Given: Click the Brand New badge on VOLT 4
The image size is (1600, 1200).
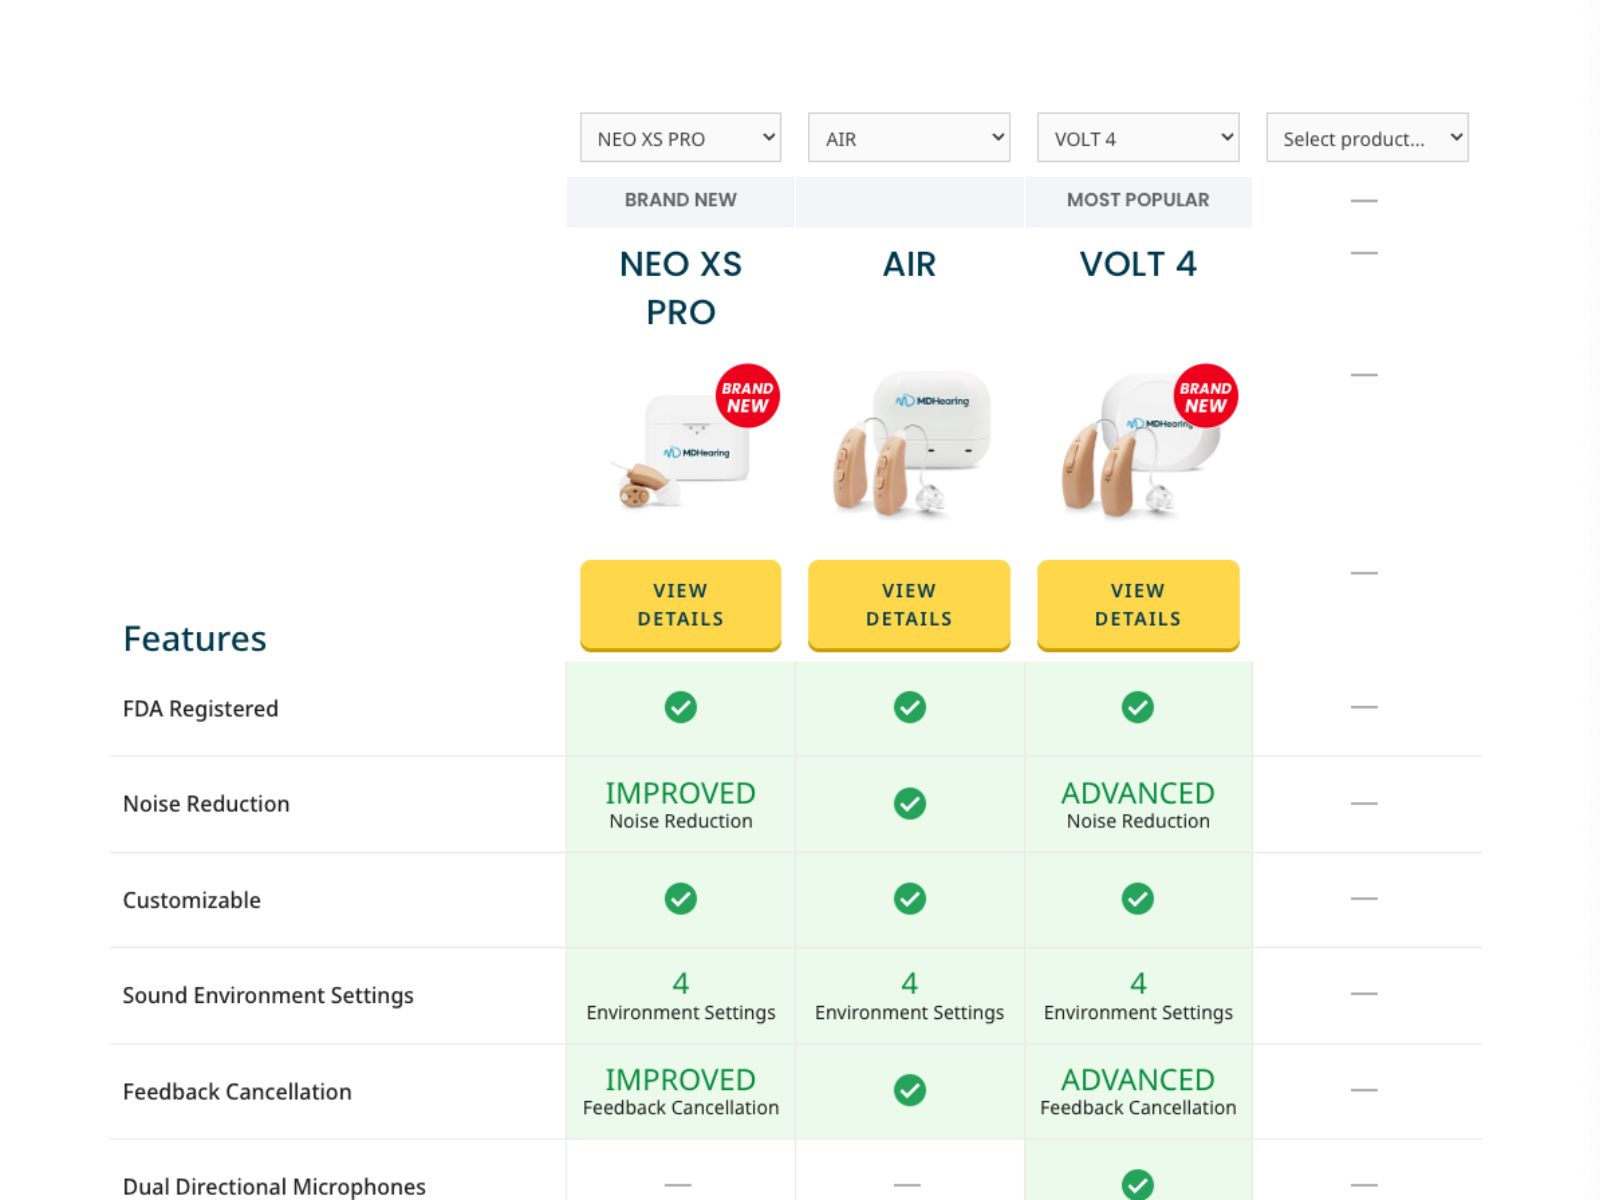Looking at the screenshot, I should pos(1205,396).
